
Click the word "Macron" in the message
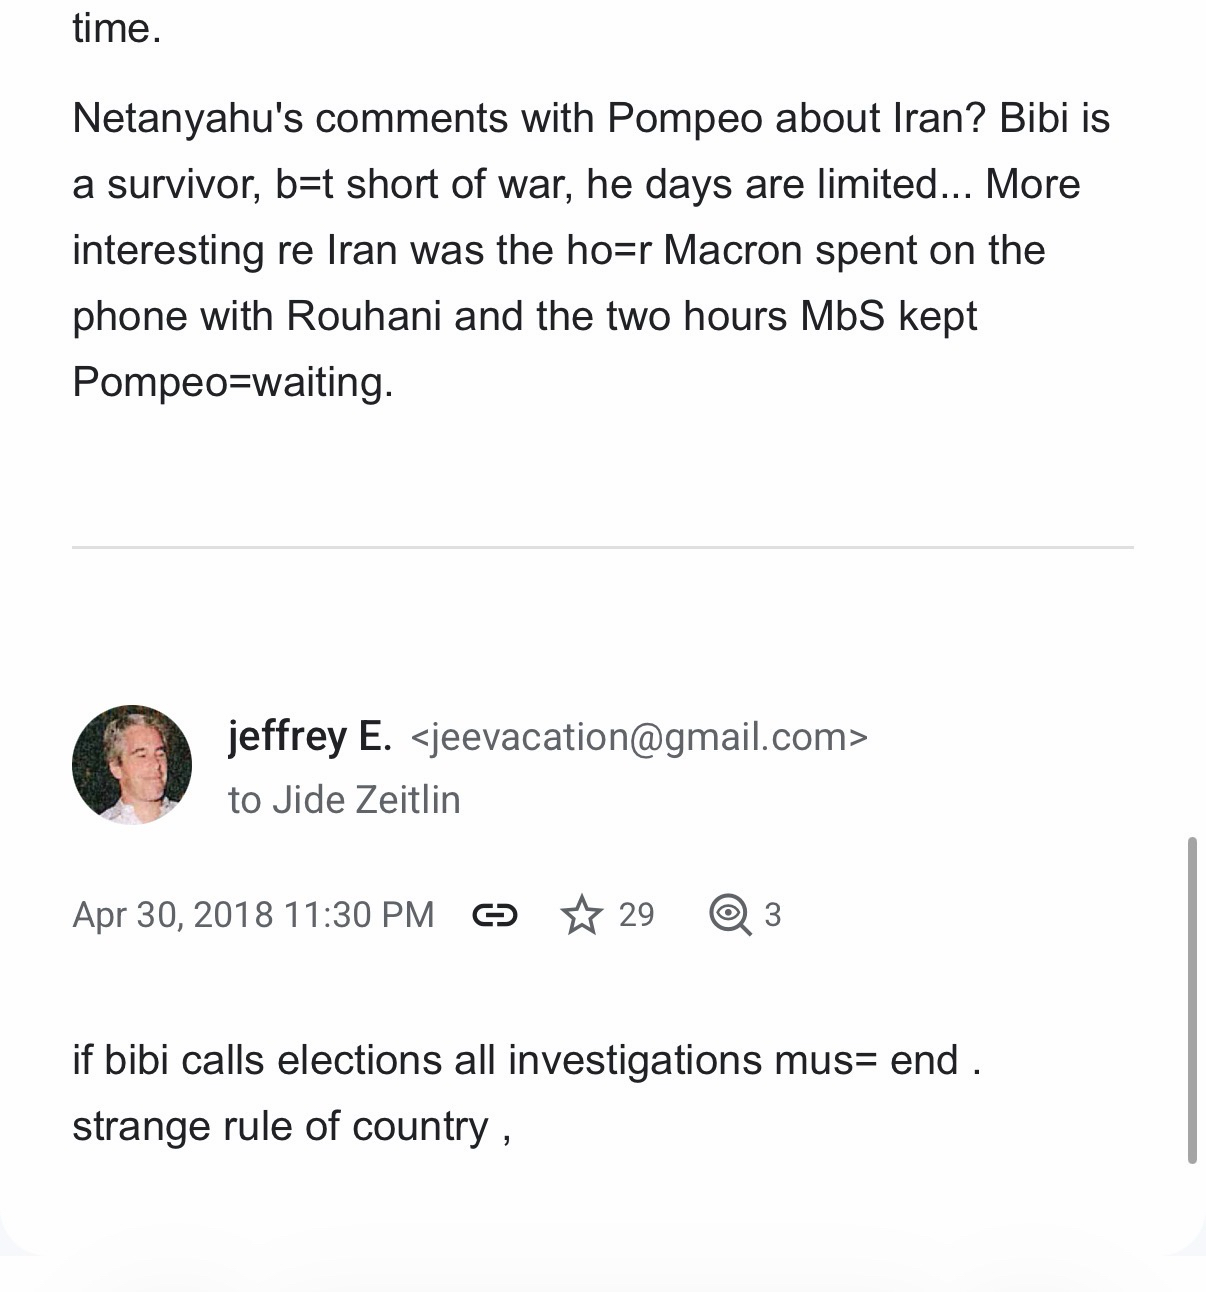732,250
